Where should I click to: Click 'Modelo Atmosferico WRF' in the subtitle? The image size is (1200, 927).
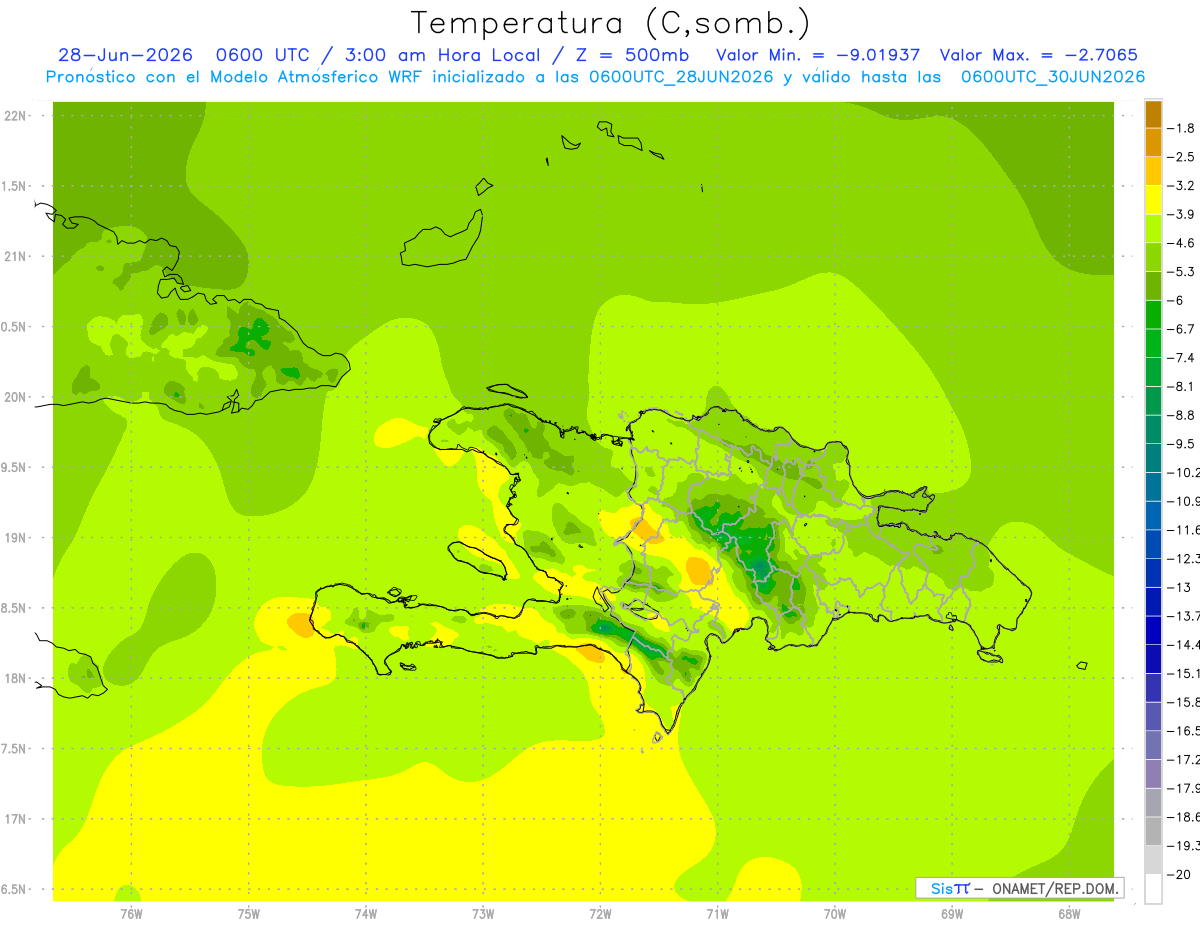(316, 77)
